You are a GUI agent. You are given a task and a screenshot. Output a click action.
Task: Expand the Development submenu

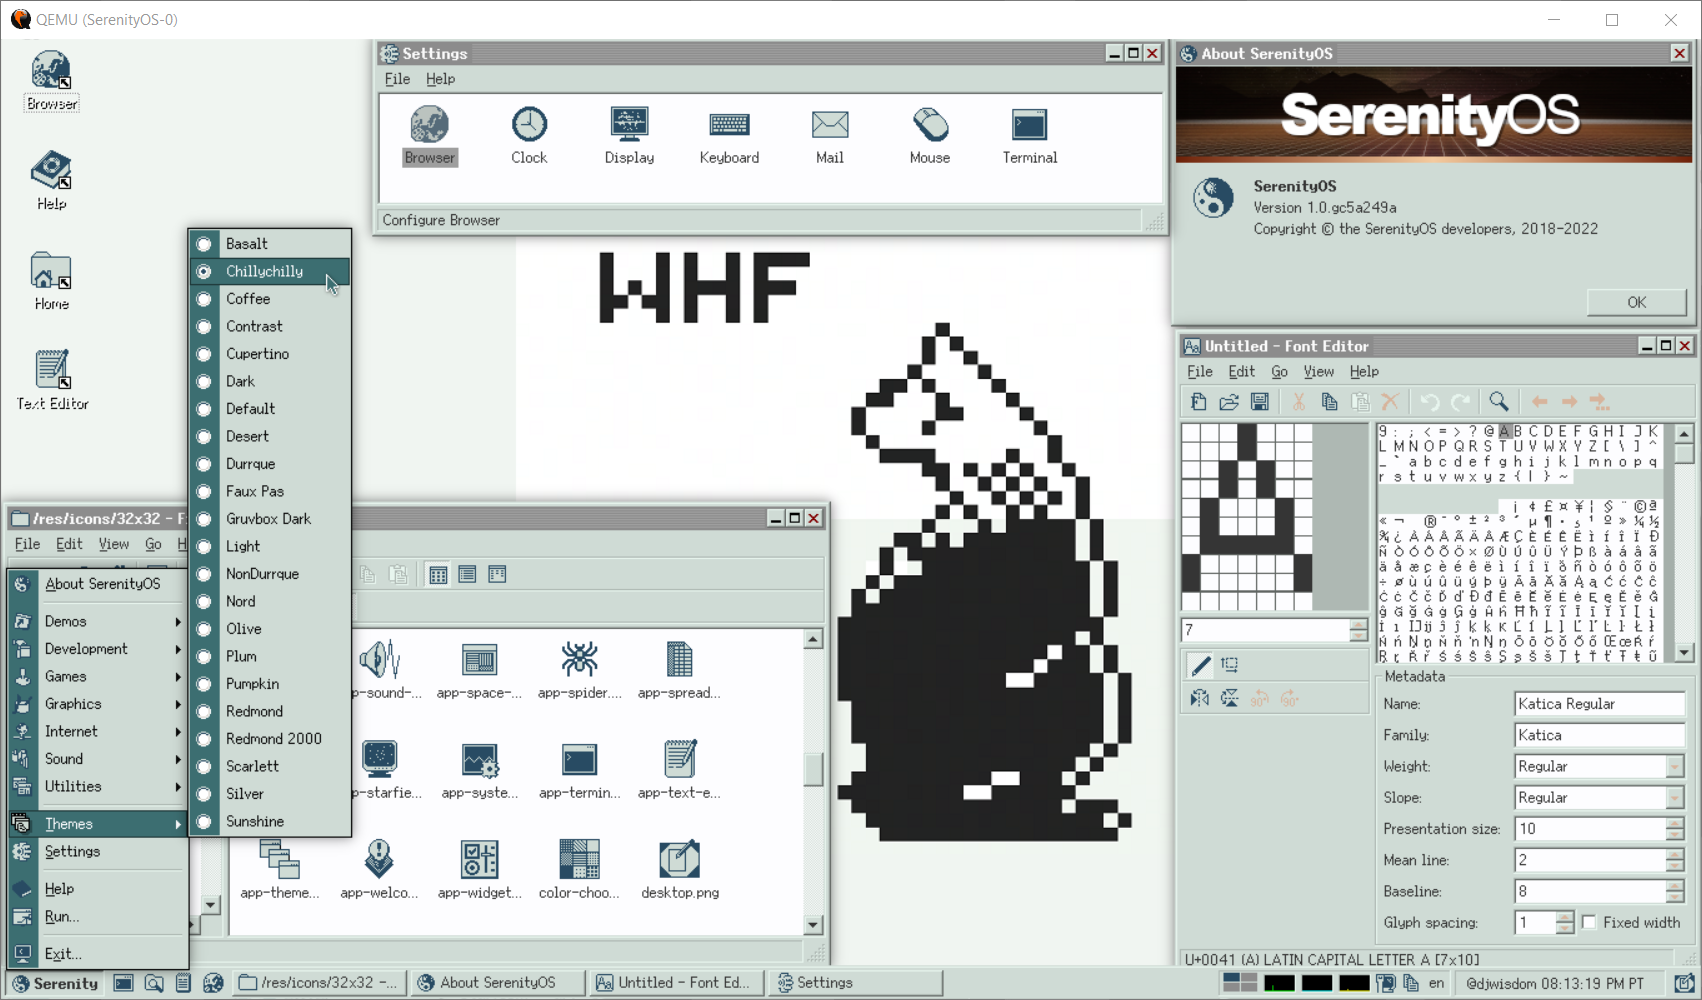click(98, 648)
